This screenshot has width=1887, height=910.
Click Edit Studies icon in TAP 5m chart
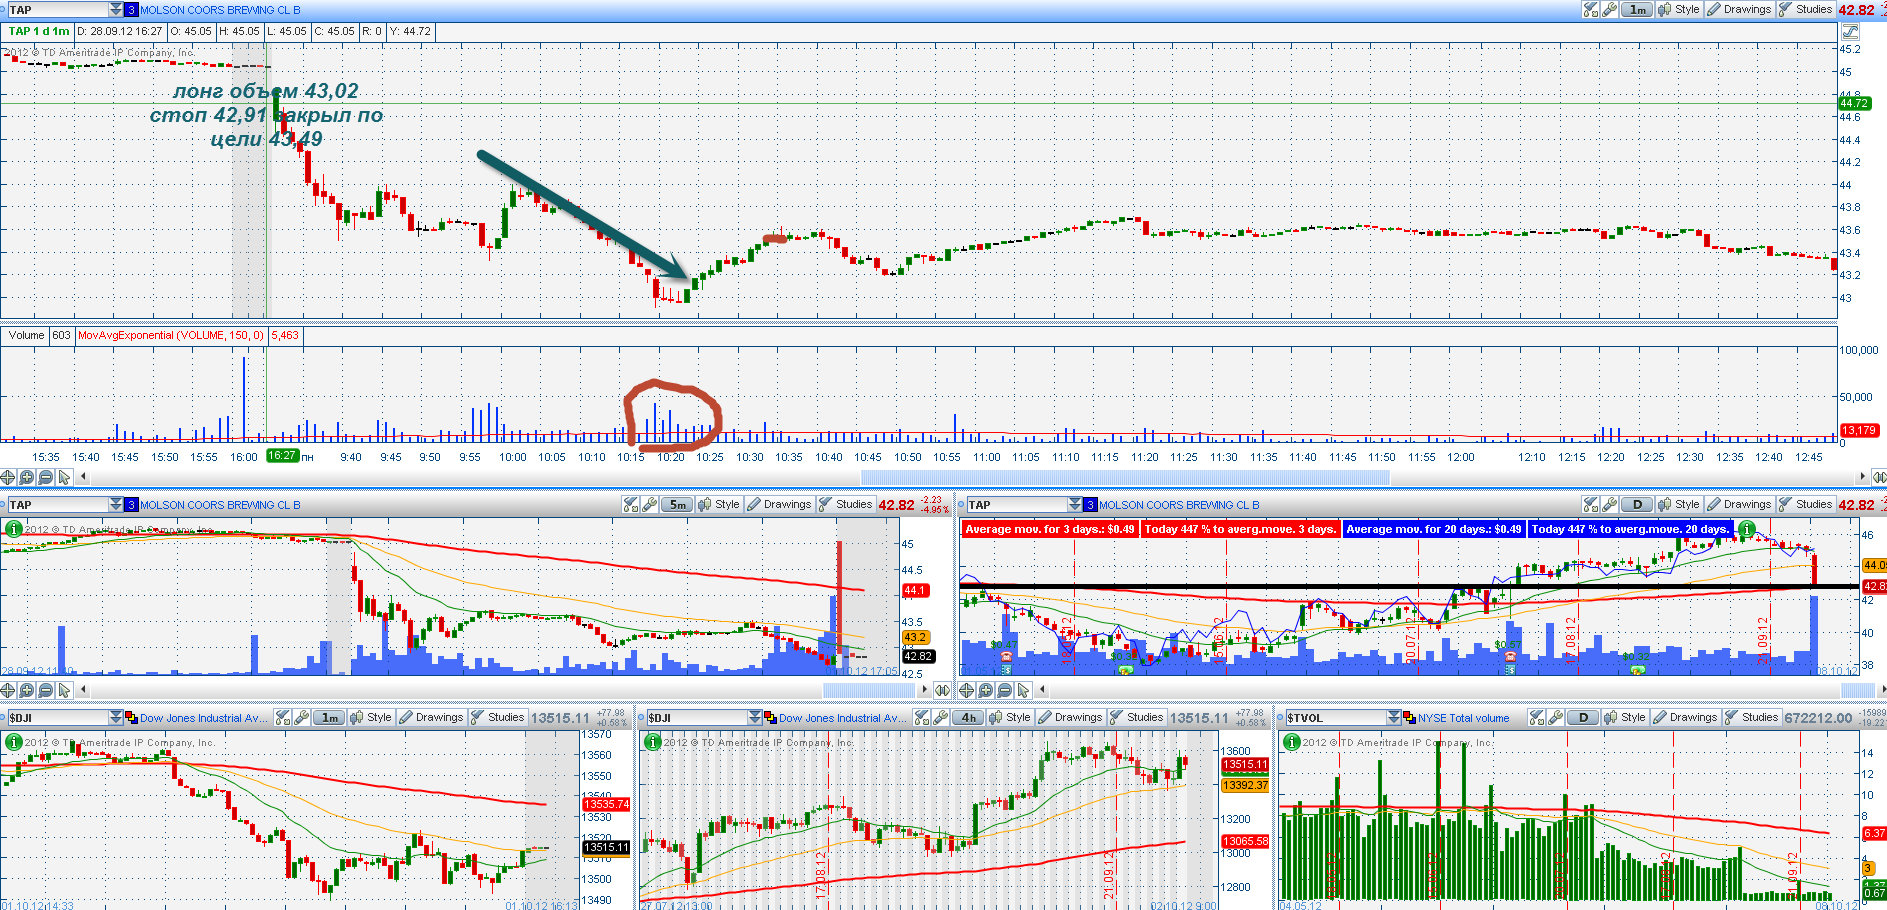pyautogui.click(x=631, y=504)
